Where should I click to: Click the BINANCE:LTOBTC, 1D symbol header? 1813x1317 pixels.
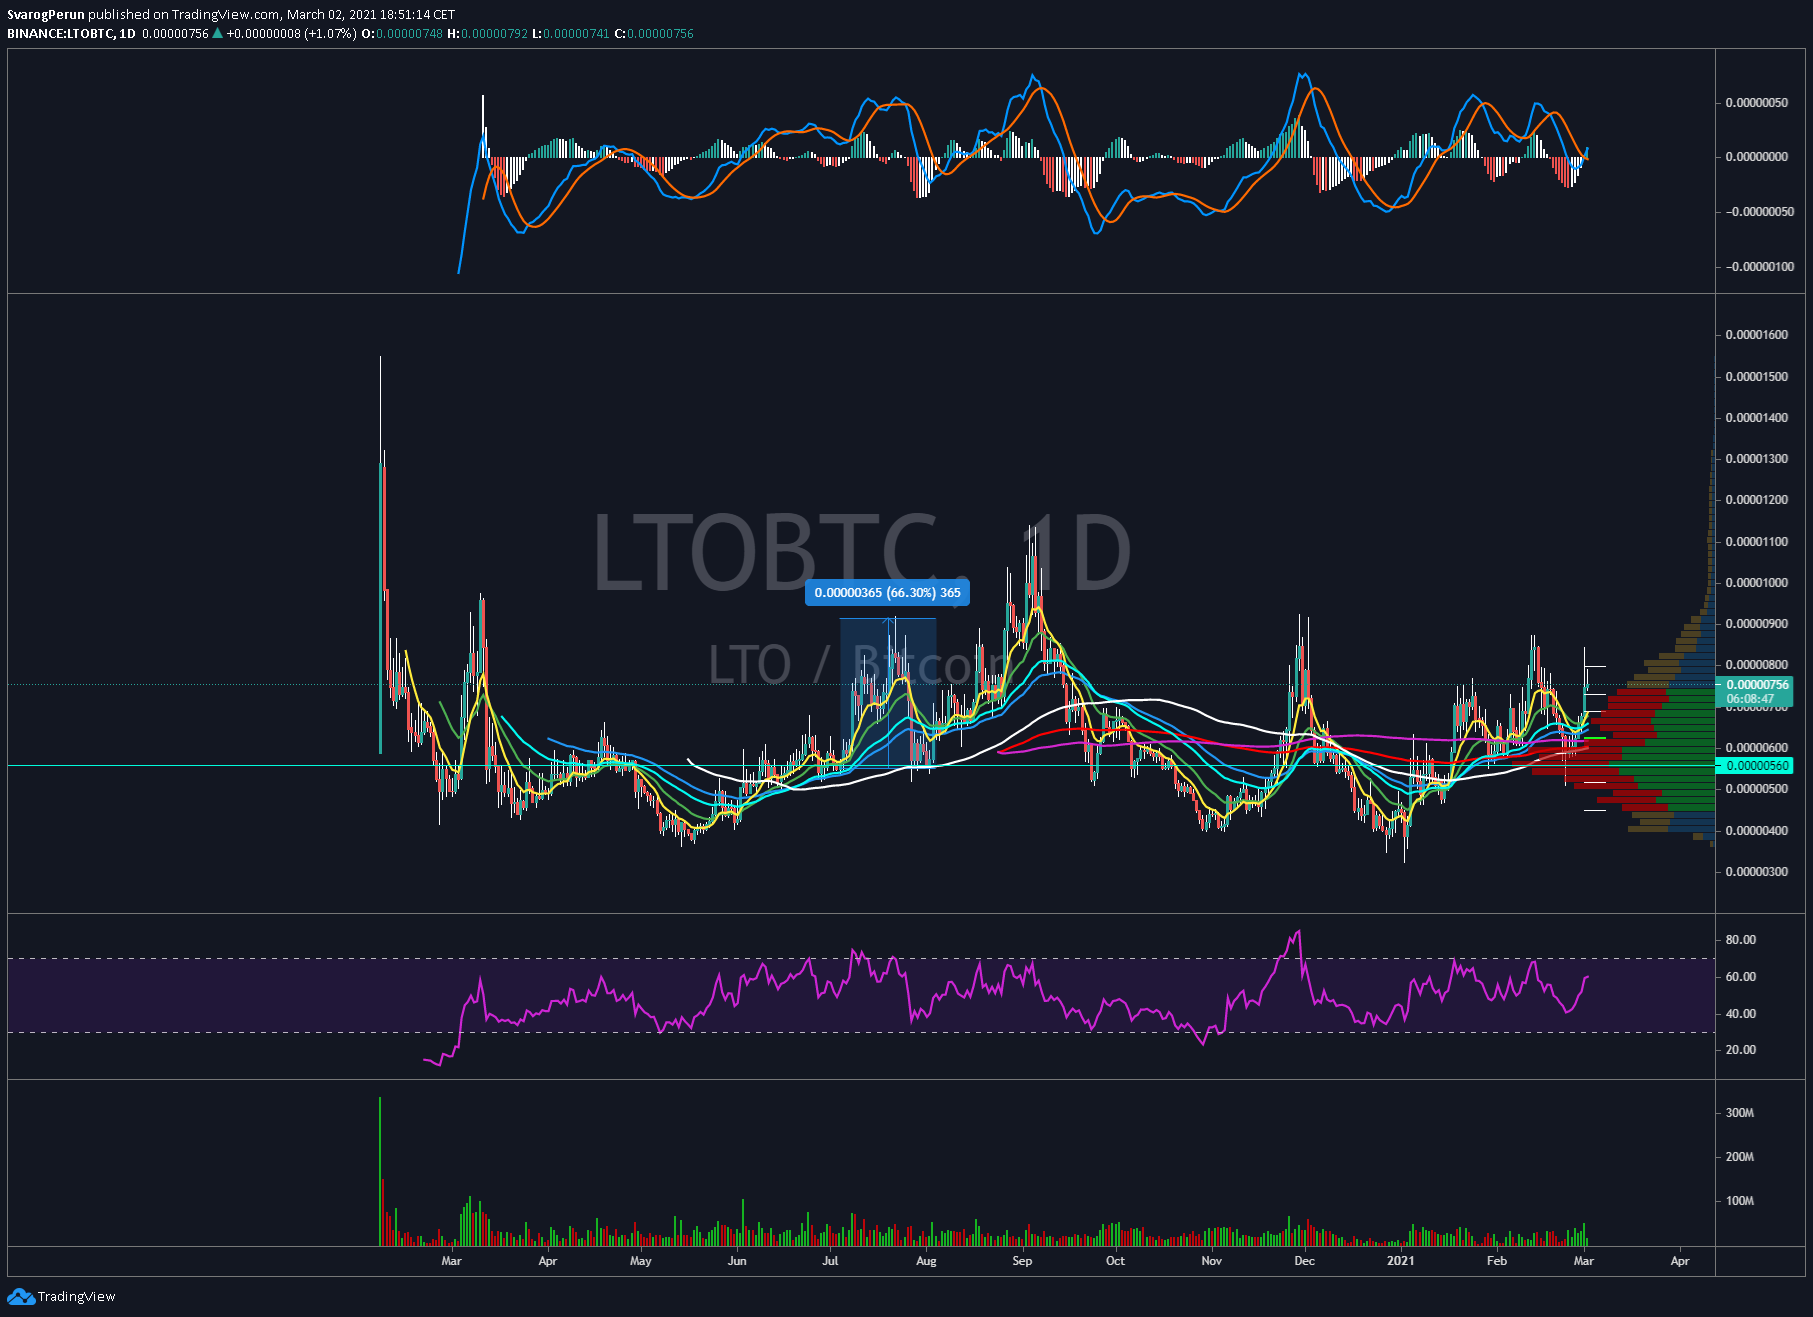click(x=71, y=33)
